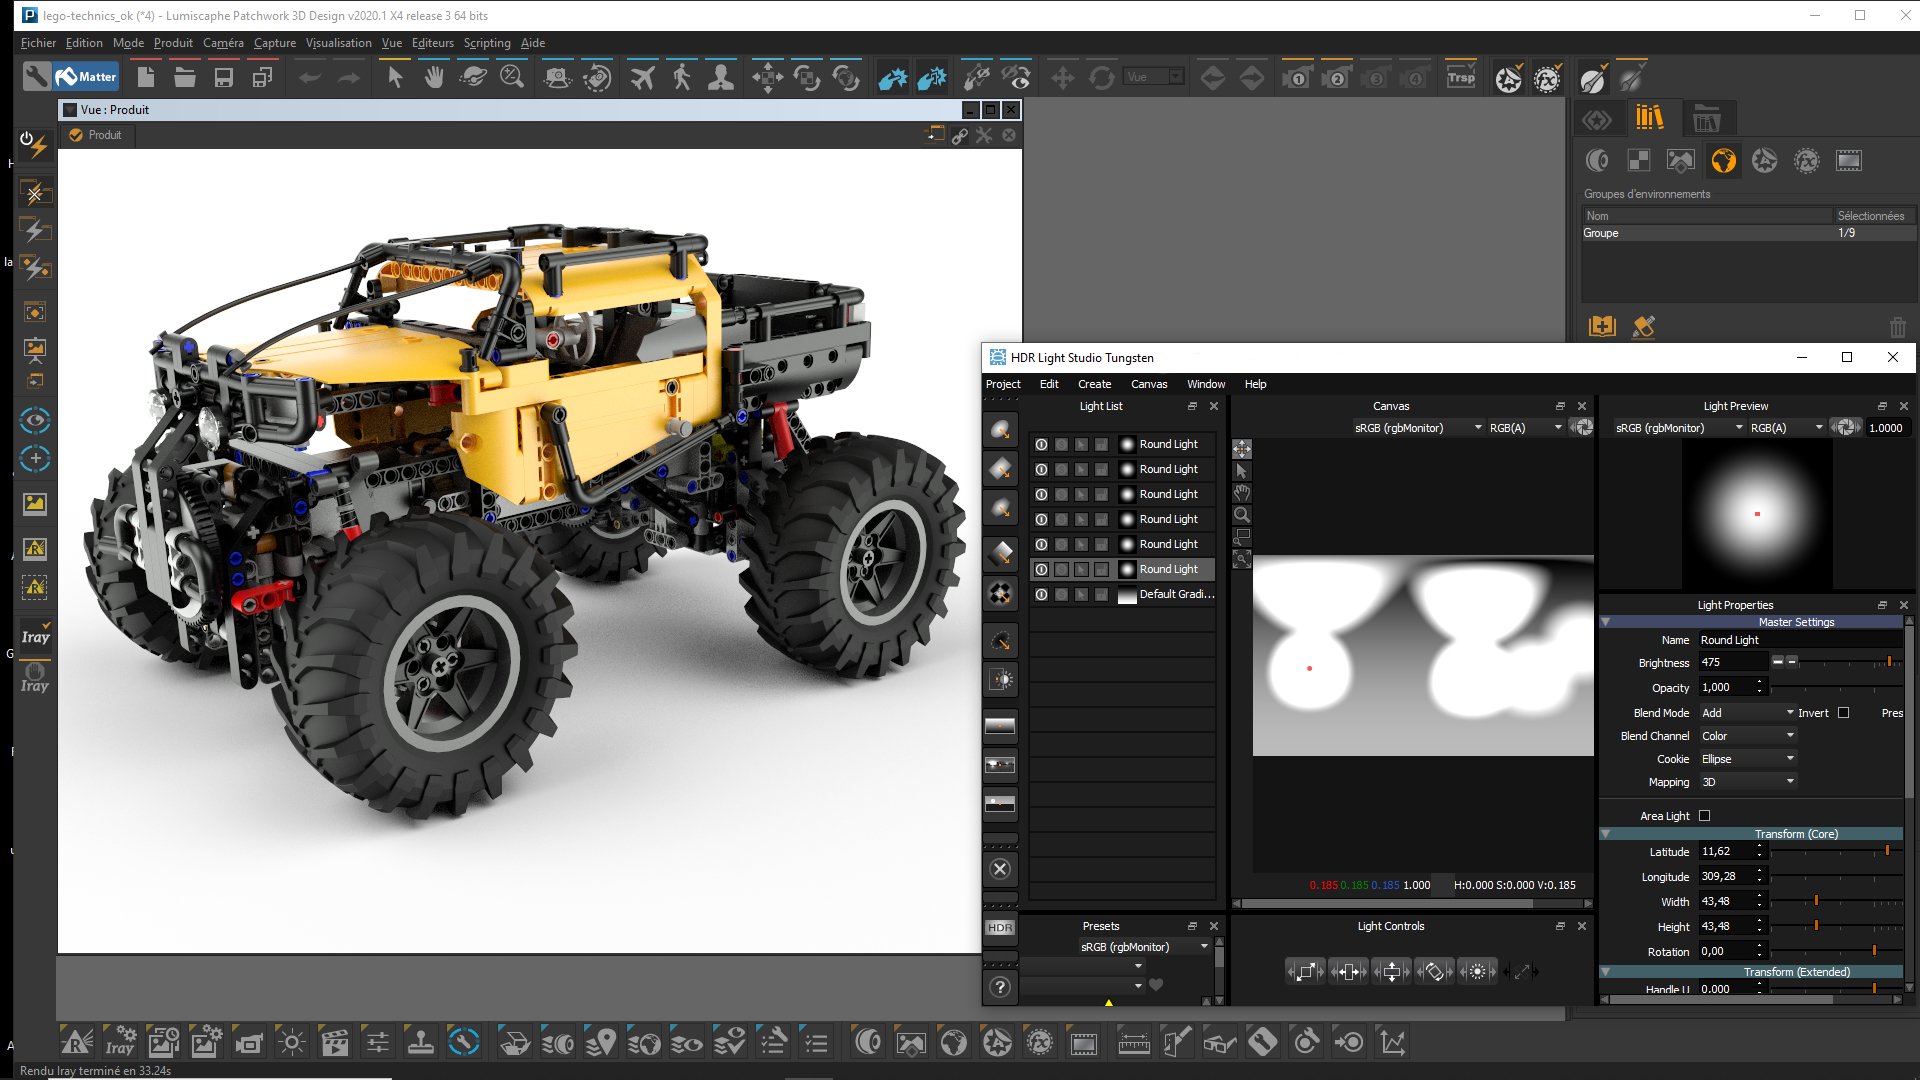Open the Blend Mode dropdown
This screenshot has height=1080, width=1920.
(1747, 713)
